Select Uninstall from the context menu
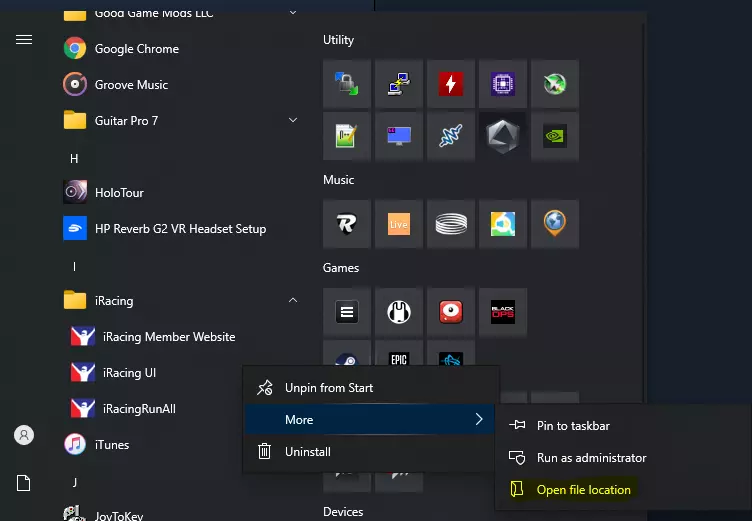This screenshot has height=521, width=752. tap(369, 451)
